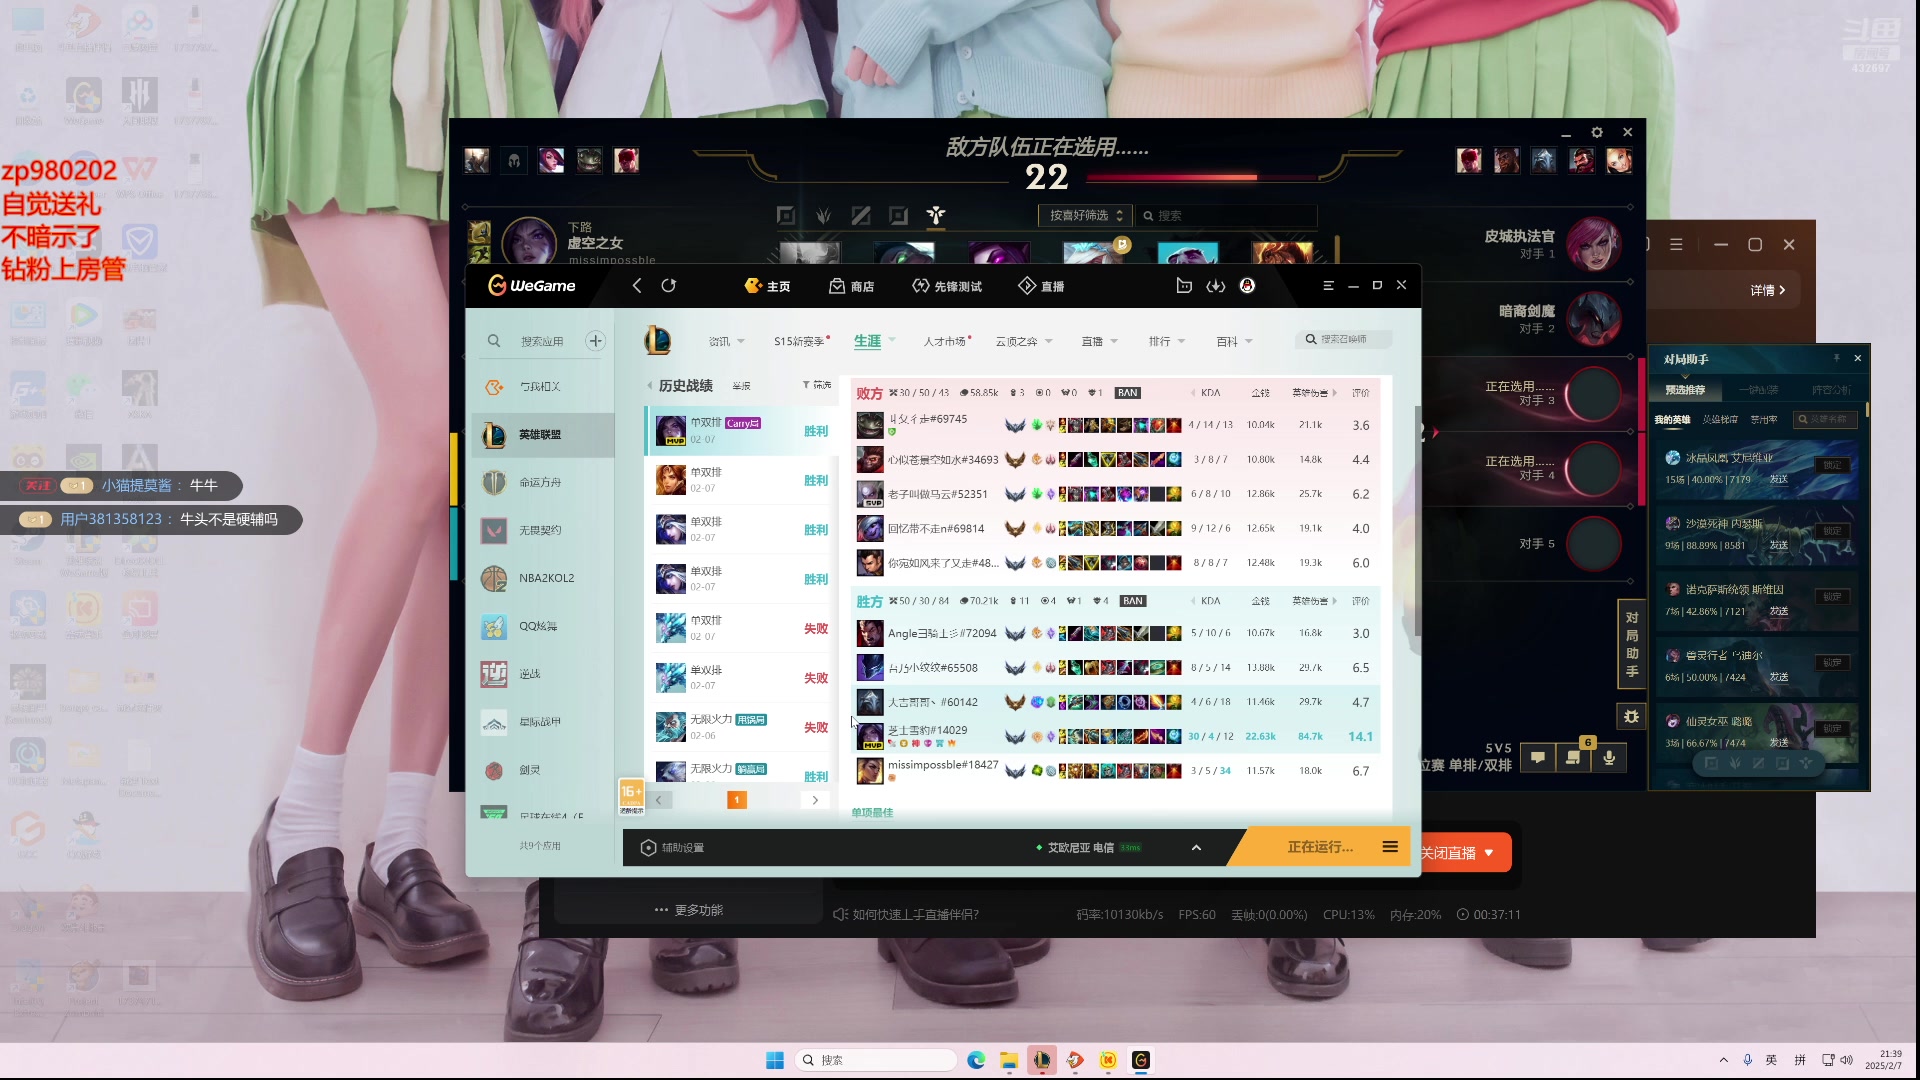The image size is (1920, 1080).
Task: Select QQ炫舞 in the sidebar
Action: point(543,626)
